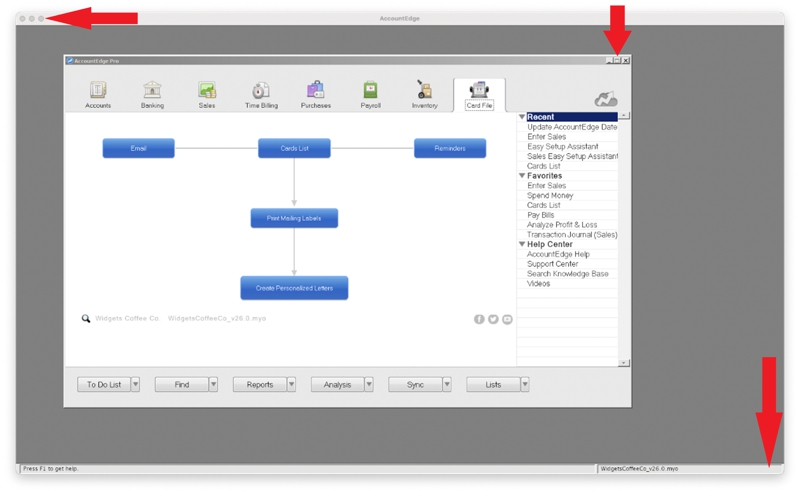
Task: Open the To Do List dropdown arrow
Action: pos(135,384)
